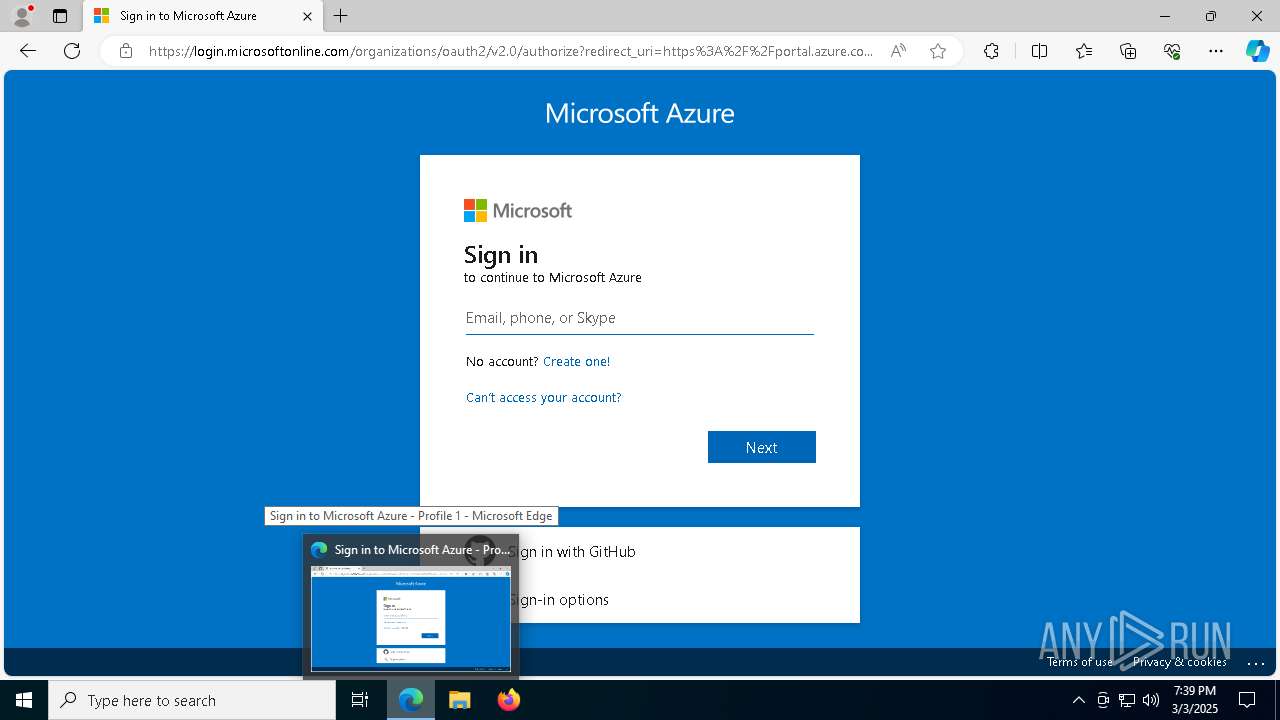The width and height of the screenshot is (1280, 720).
Task: Open Settings and more ellipsis menu
Action: 1216,51
